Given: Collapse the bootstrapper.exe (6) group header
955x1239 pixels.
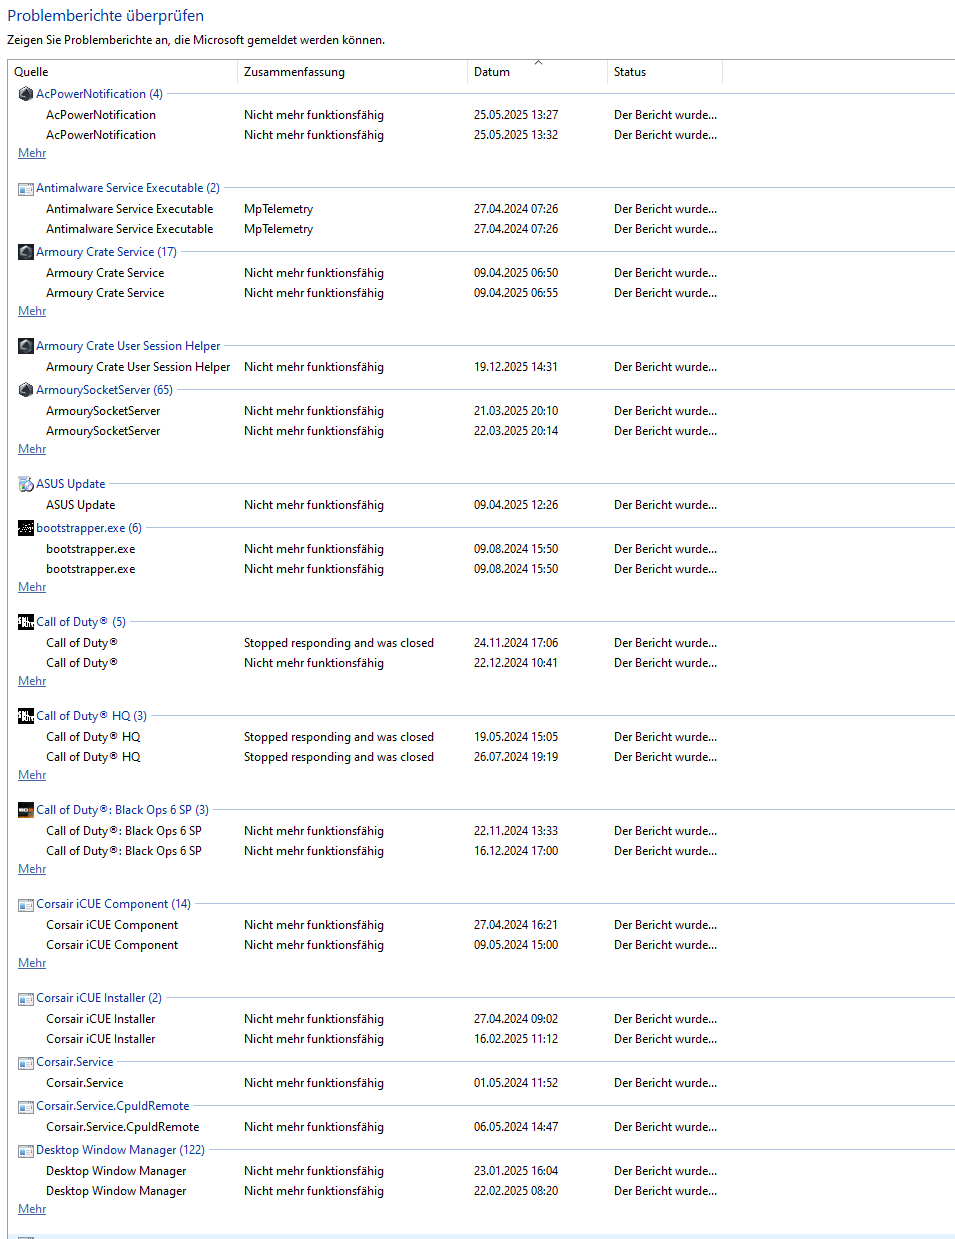Looking at the screenshot, I should [89, 528].
